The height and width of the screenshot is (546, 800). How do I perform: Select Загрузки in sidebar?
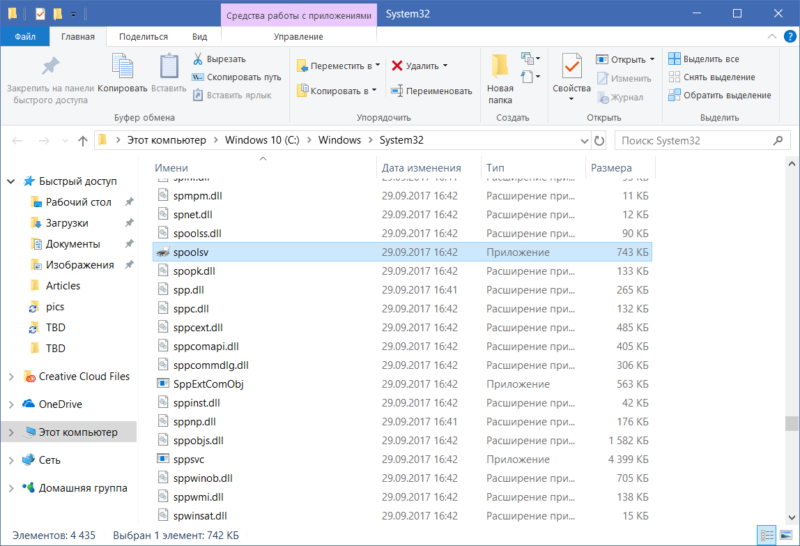[67, 223]
